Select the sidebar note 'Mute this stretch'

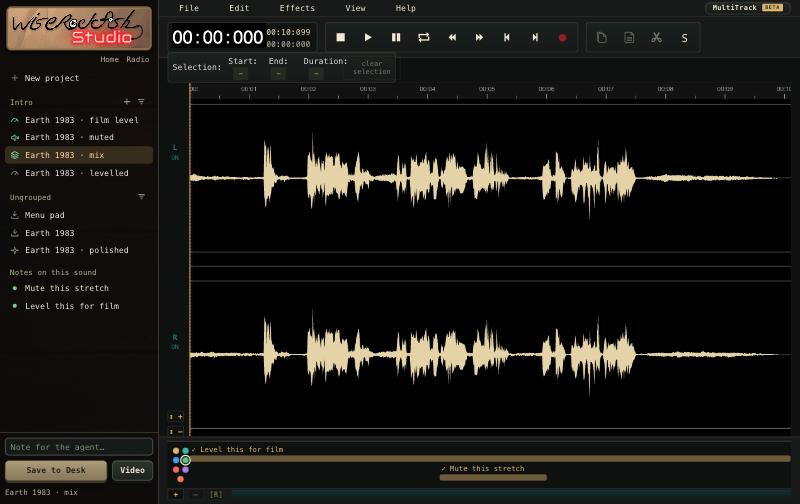pyautogui.click(x=79, y=288)
